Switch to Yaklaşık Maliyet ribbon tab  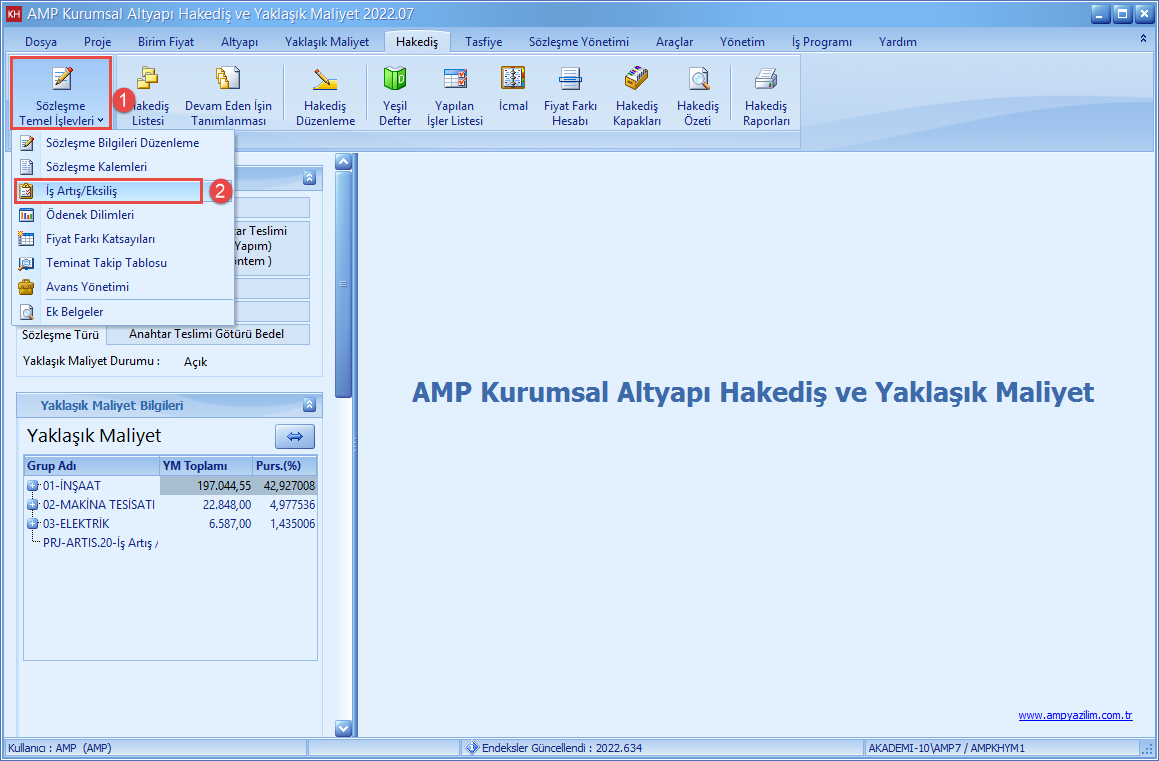327,42
